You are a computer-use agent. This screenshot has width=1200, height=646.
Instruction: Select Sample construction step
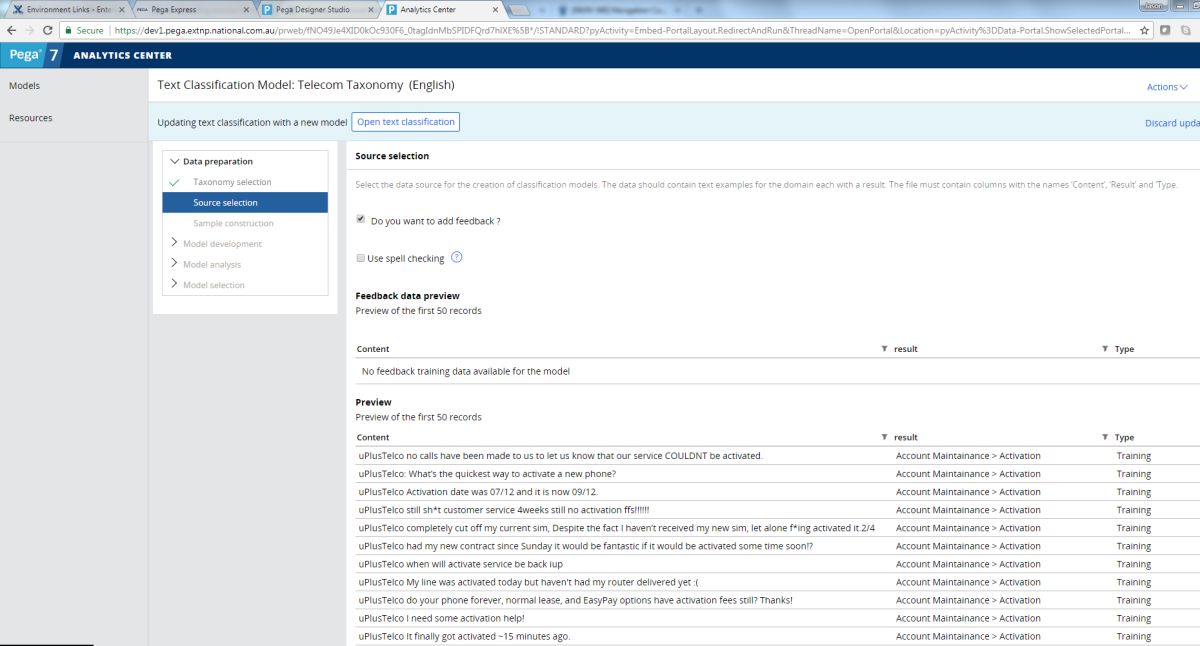coord(233,223)
